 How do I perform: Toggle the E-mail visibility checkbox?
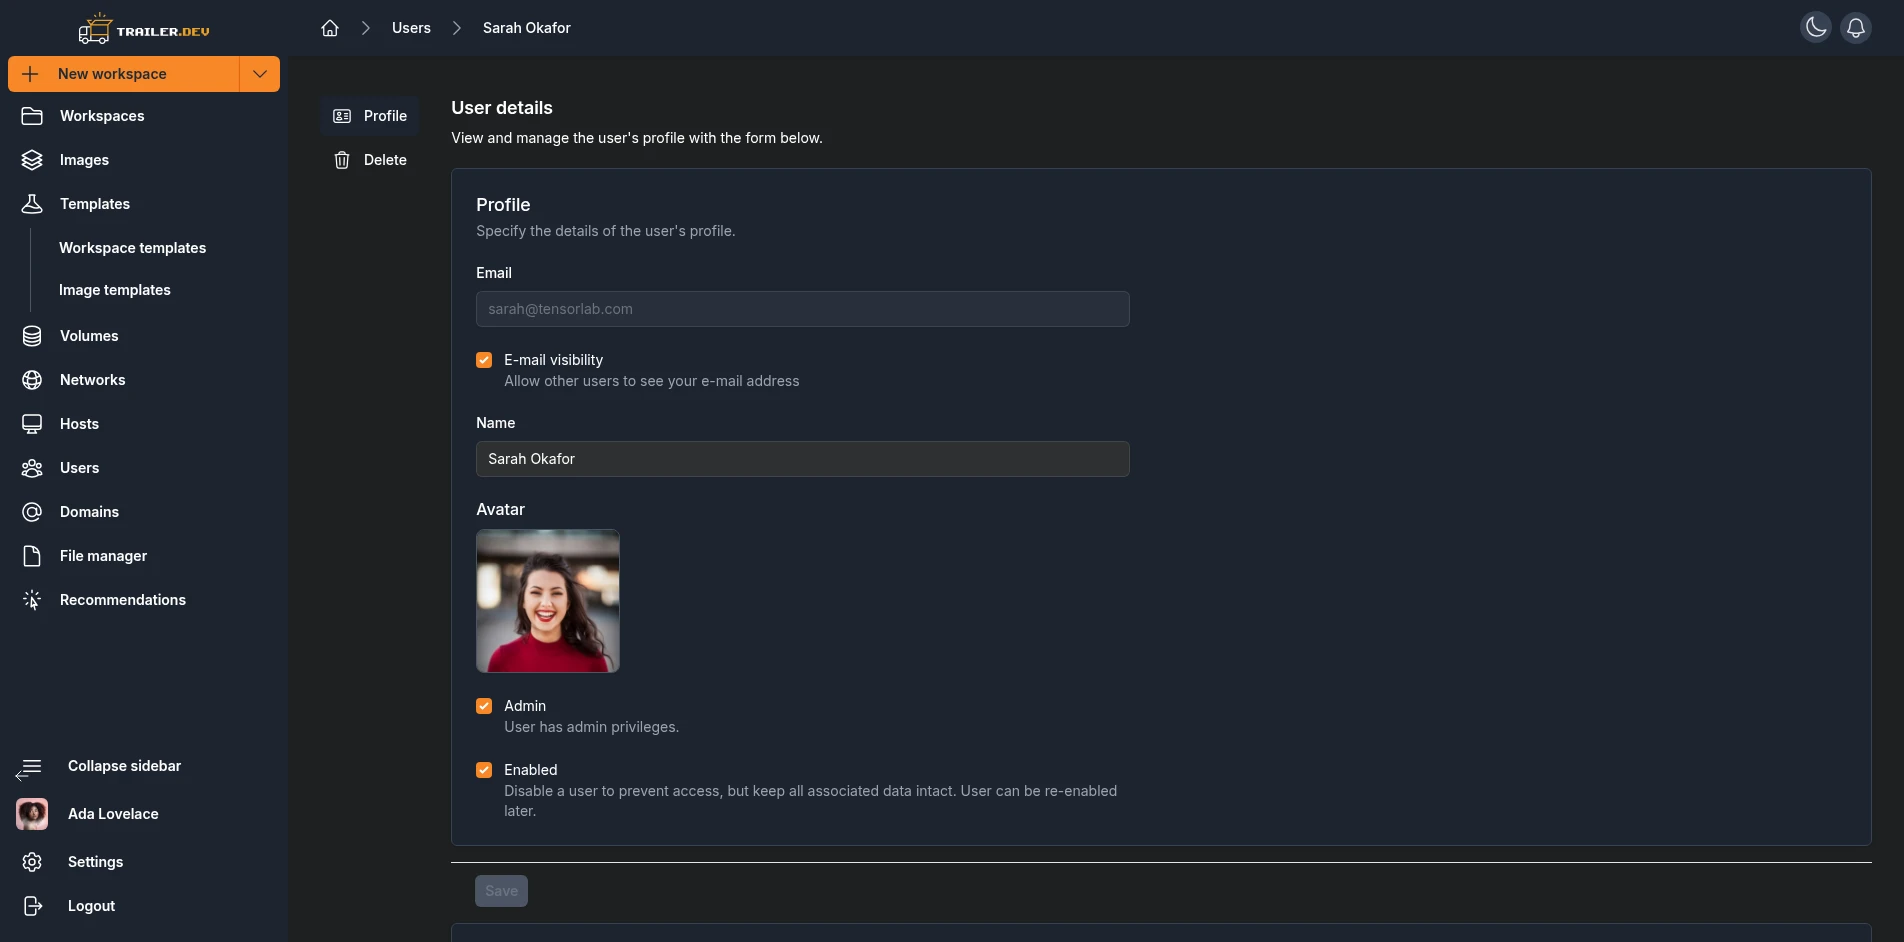click(484, 360)
